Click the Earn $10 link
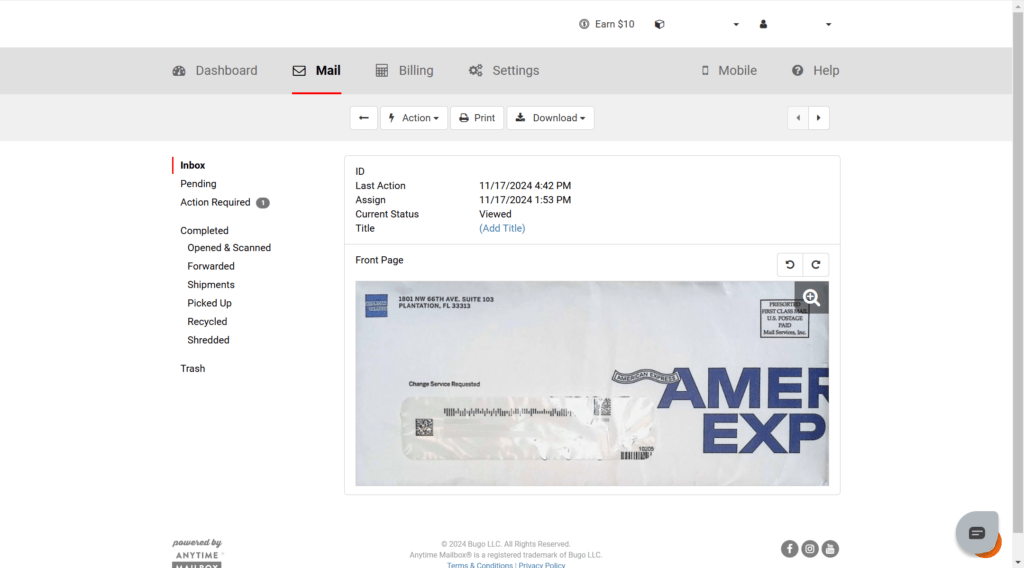This screenshot has width=1024, height=568. pos(607,24)
